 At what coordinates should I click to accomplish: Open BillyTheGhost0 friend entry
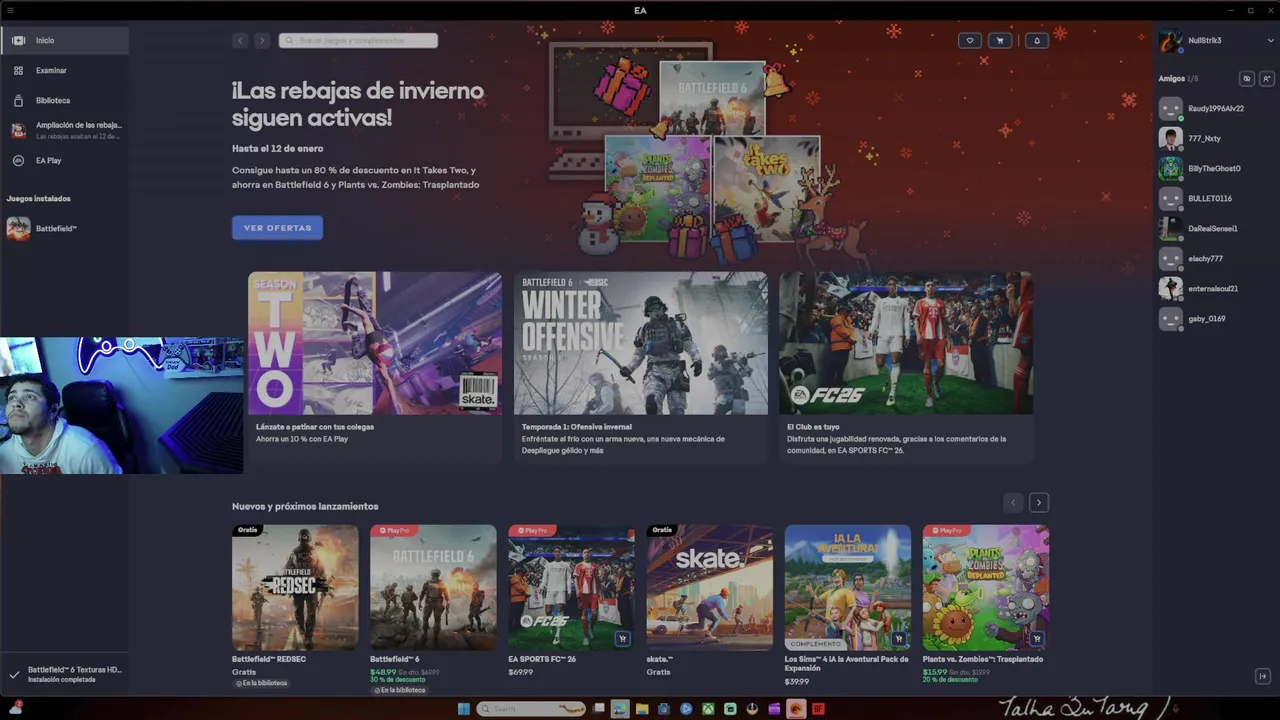(1215, 168)
